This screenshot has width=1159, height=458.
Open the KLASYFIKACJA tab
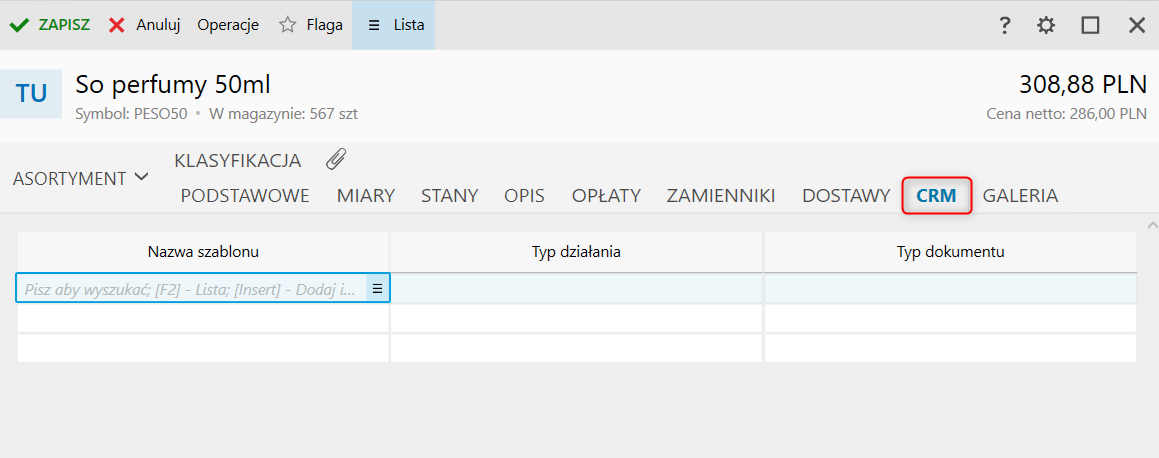237,160
